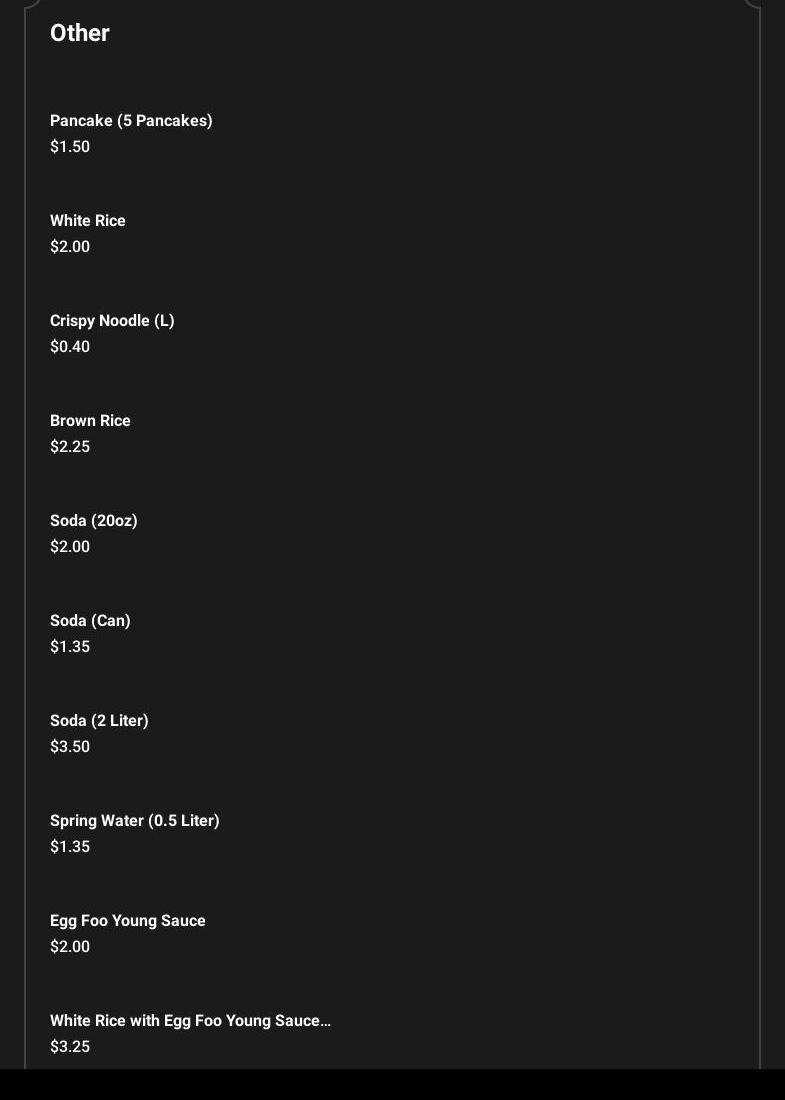
Task: Click the $1.35 price under Spring Water
Action: [70, 847]
